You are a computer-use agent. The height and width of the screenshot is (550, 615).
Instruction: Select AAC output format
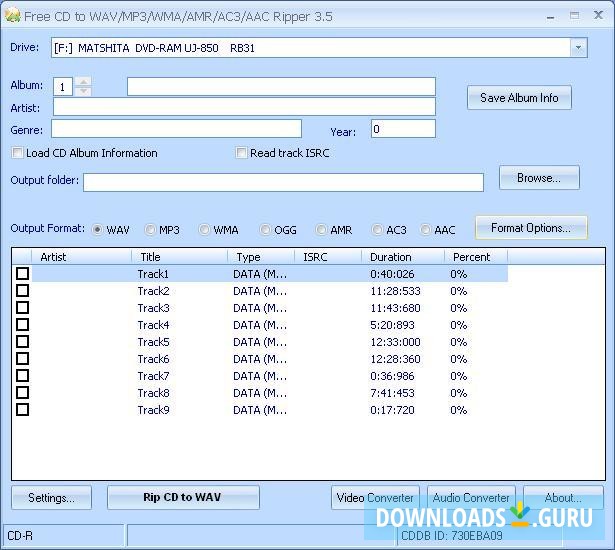pyautogui.click(x=425, y=229)
